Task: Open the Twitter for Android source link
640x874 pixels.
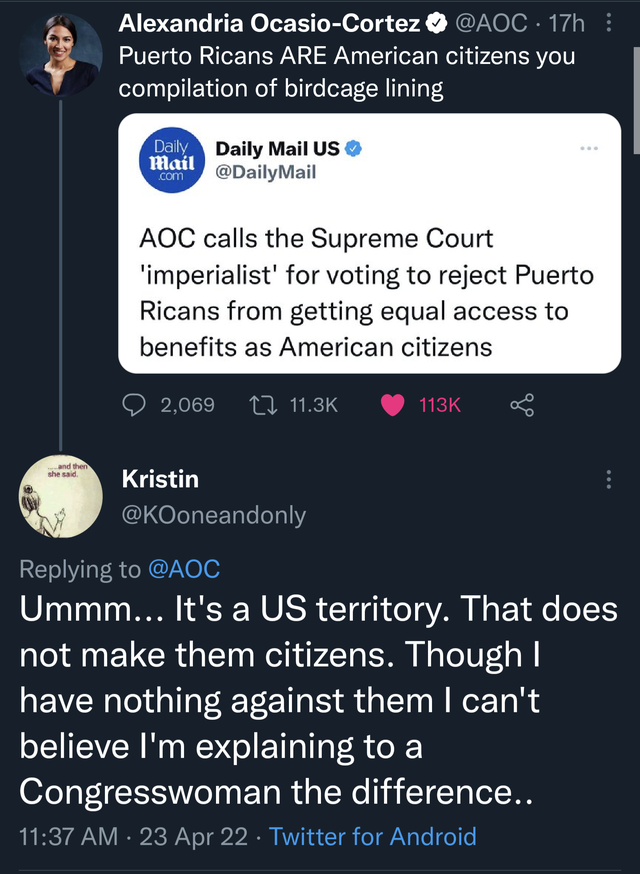Action: coord(373,836)
